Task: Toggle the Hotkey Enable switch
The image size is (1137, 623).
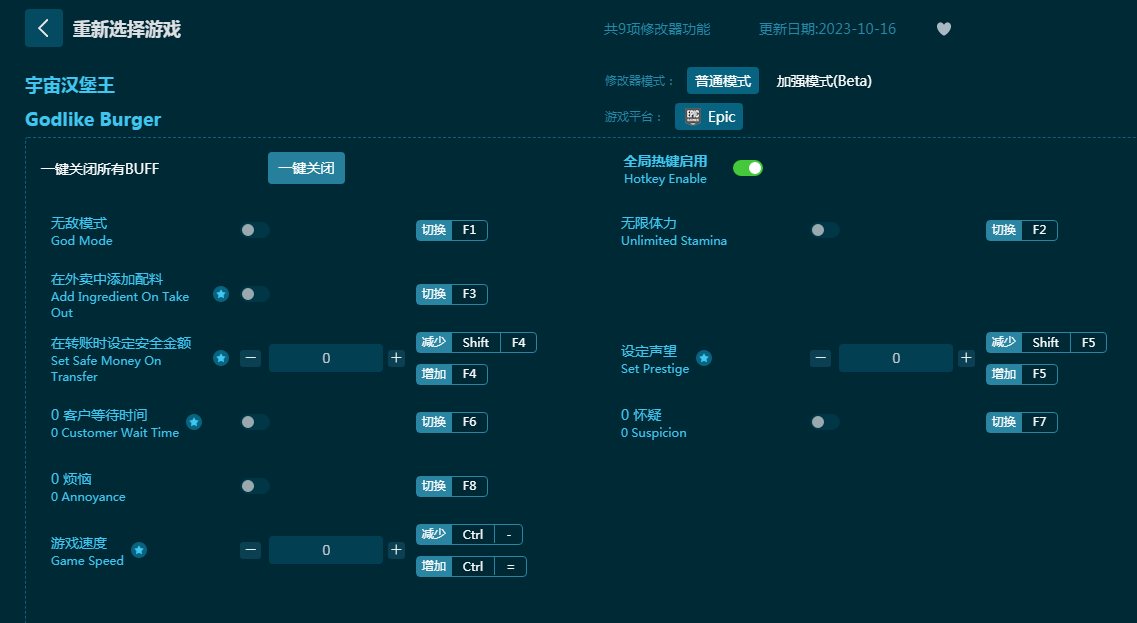Action: click(748, 168)
